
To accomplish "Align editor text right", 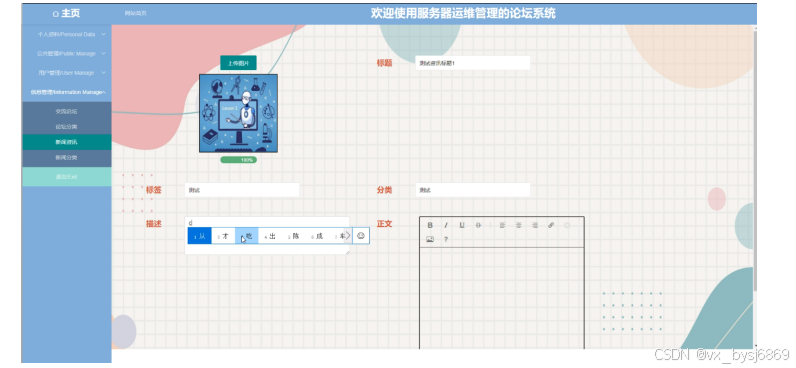I will [535, 225].
